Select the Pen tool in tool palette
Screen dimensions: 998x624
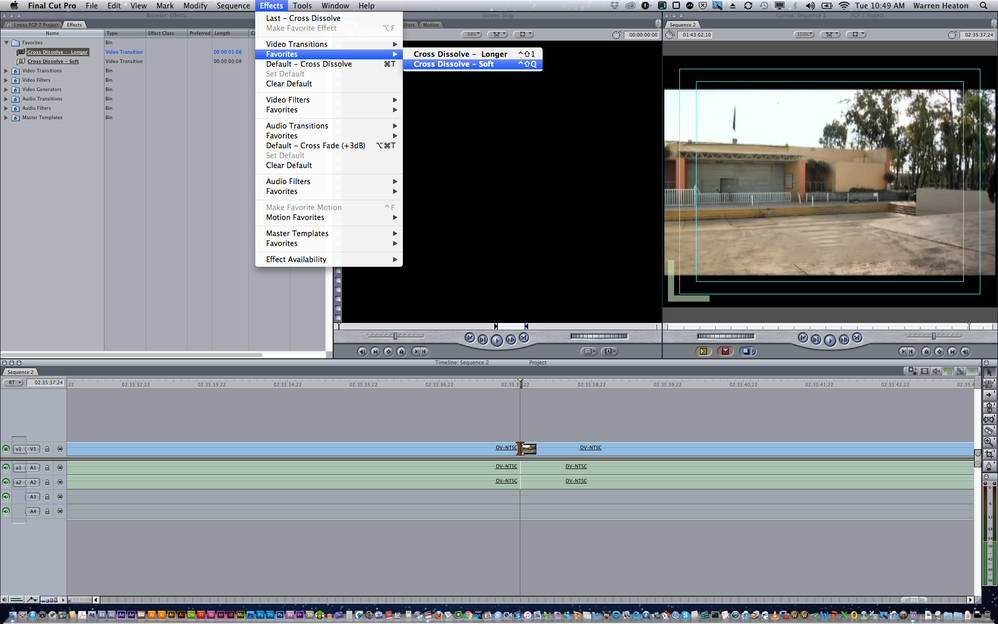(x=989, y=465)
